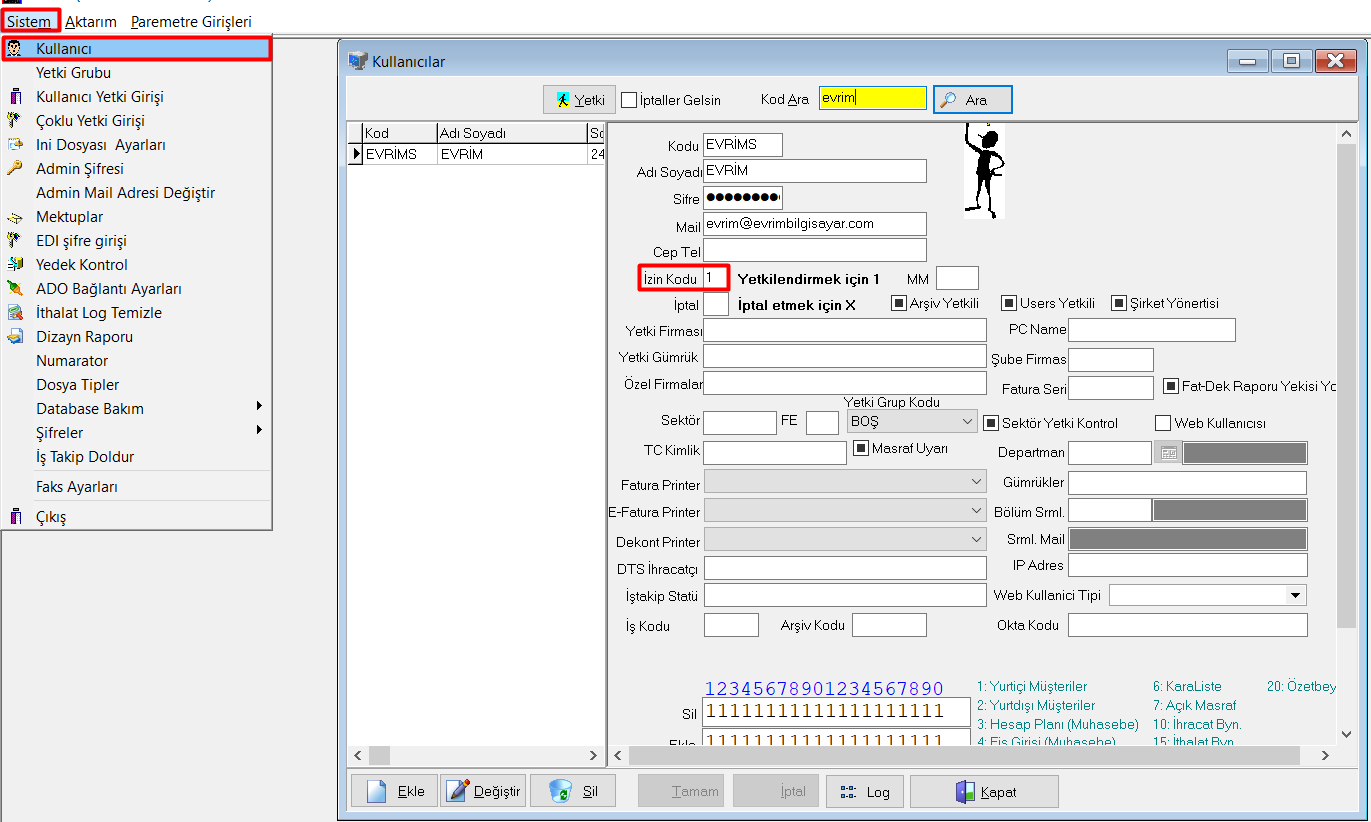Toggle the Masraf Uyarı checkbox
Viewport: 1371px width, 822px height.
pyautogui.click(x=861, y=449)
